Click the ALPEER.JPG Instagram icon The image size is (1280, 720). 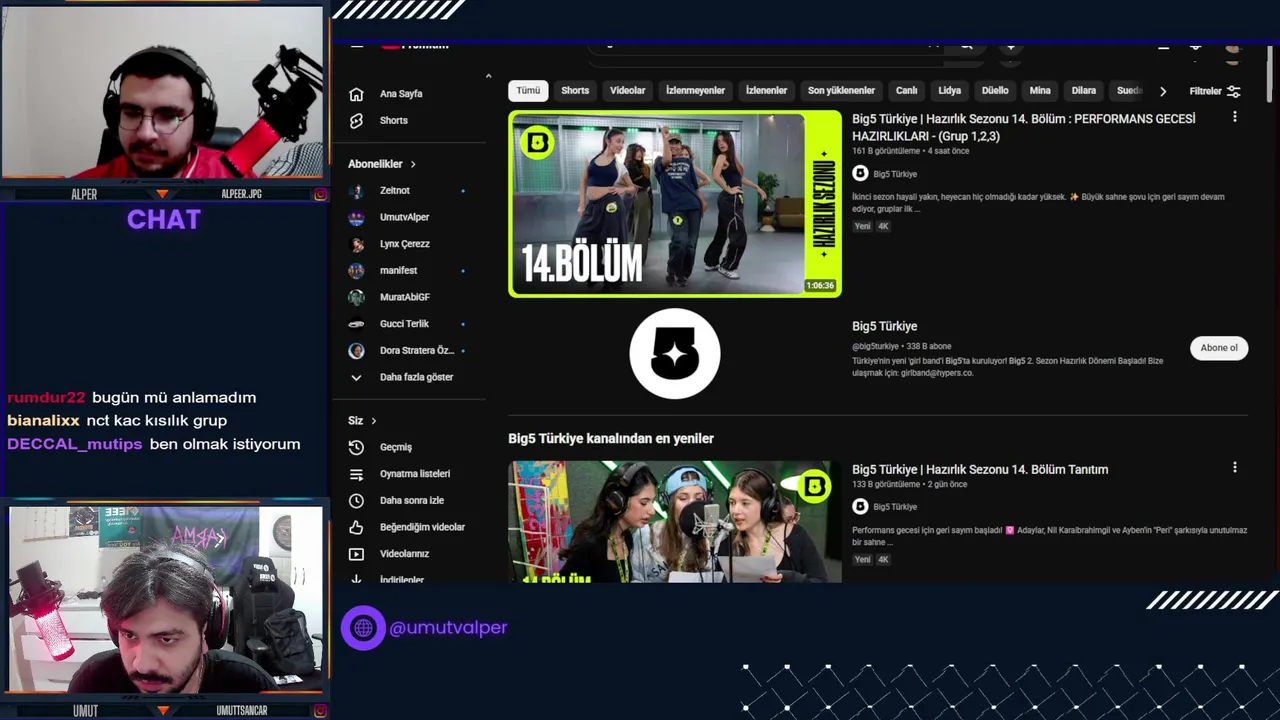pos(320,194)
